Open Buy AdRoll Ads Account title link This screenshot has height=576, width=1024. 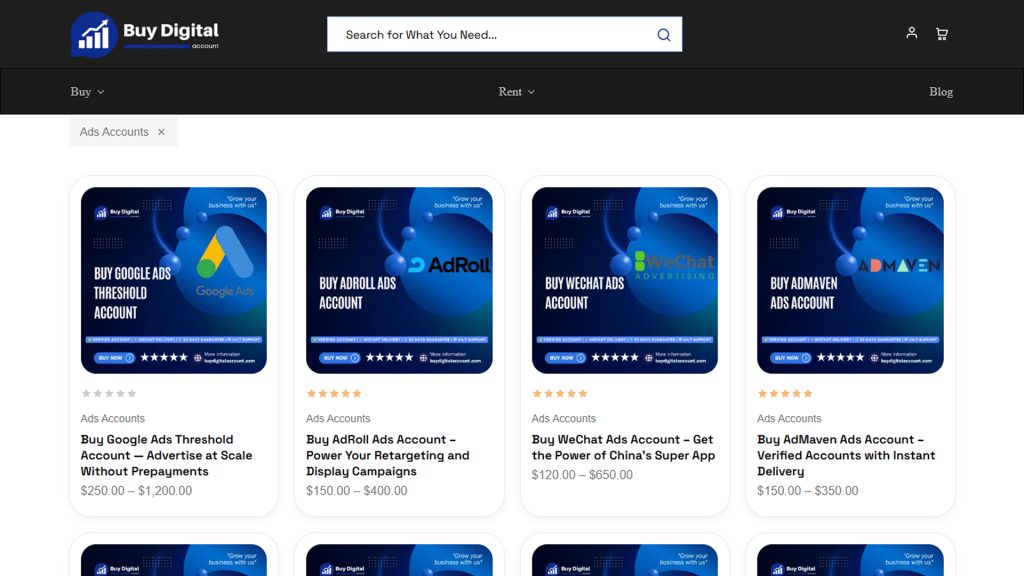[x=388, y=455]
